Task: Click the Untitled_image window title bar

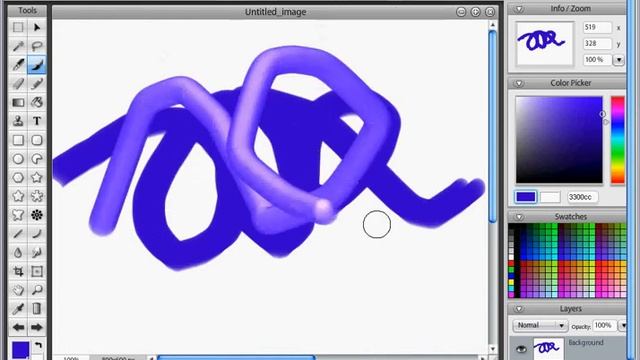Action: pyautogui.click(x=276, y=12)
